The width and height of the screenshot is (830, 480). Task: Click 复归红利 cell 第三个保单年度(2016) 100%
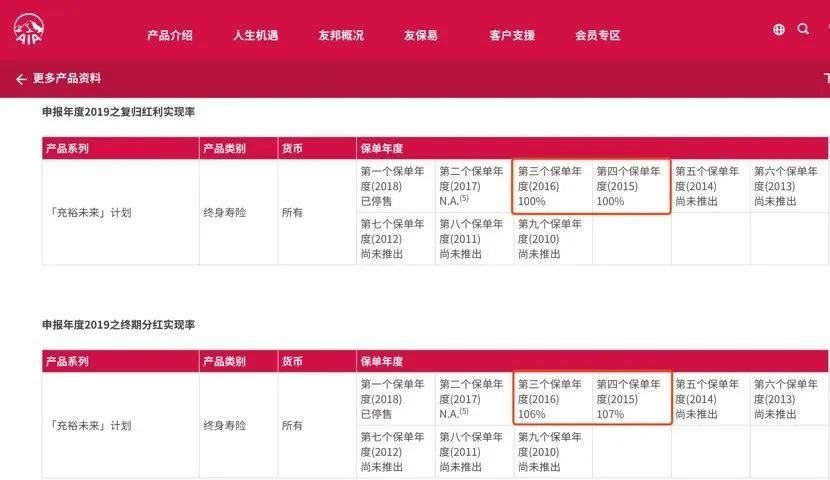pos(553,186)
